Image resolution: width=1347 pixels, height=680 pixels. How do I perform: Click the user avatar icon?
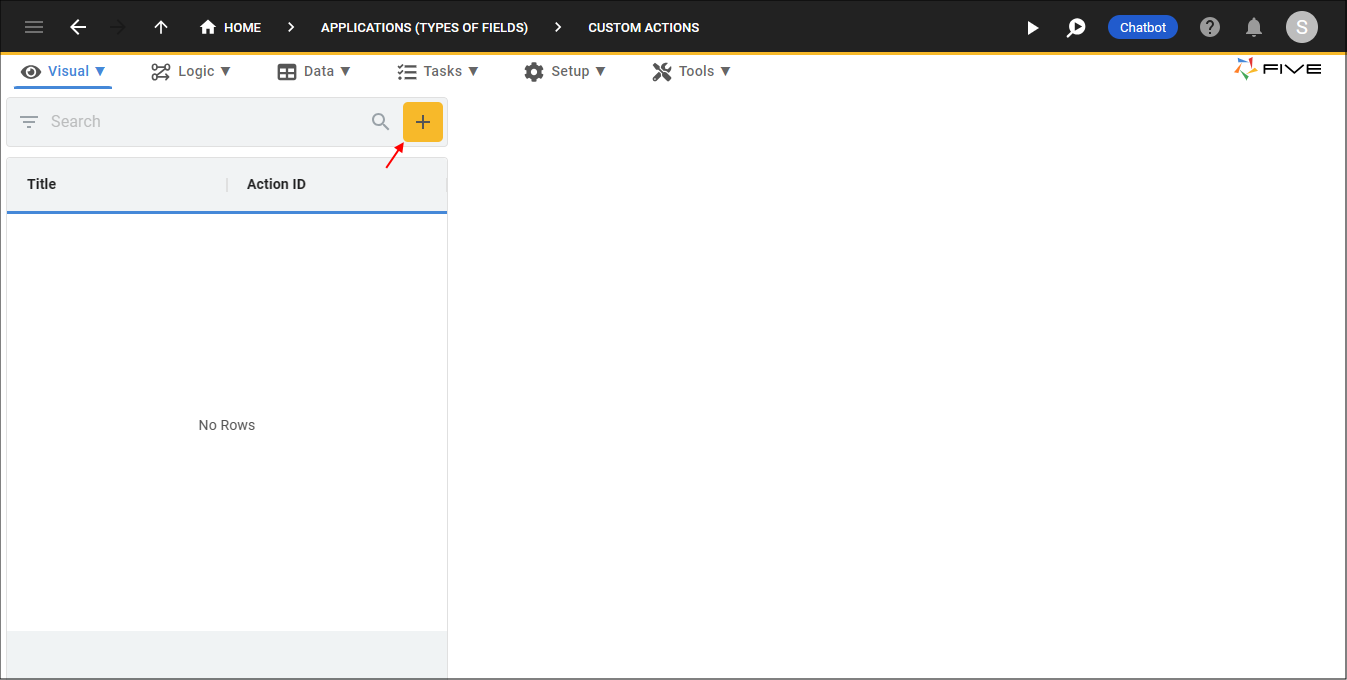(1302, 27)
